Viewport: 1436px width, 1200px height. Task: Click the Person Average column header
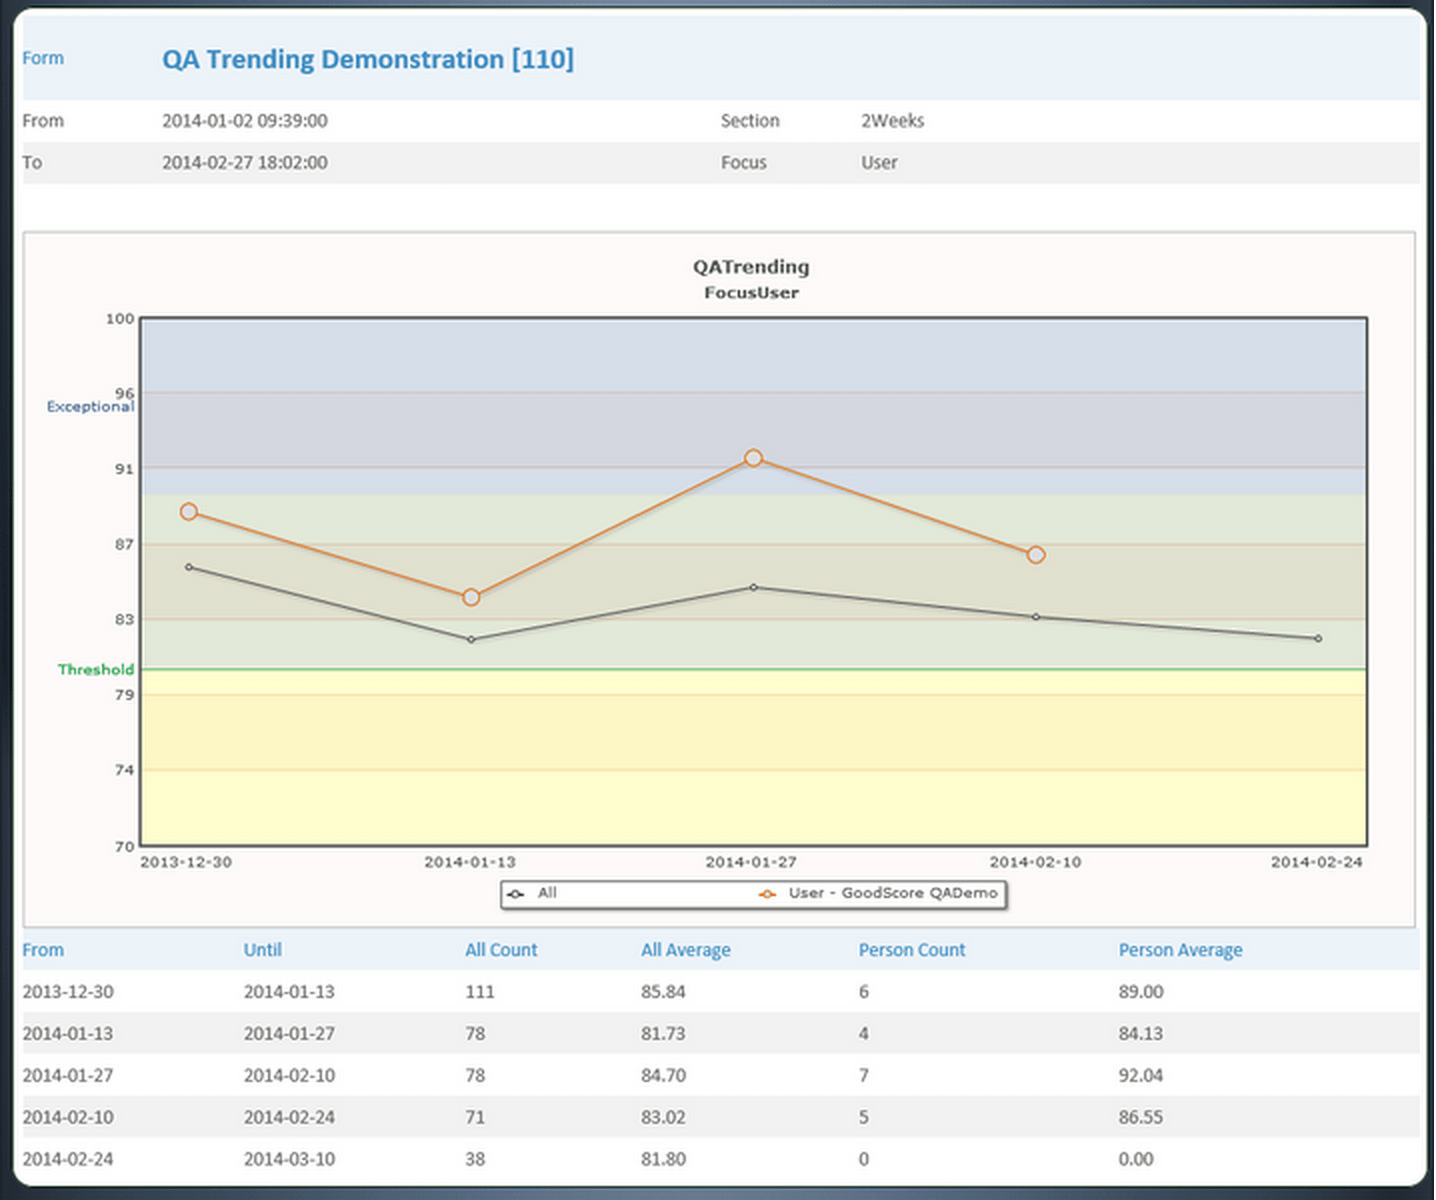pyautogui.click(x=1180, y=950)
